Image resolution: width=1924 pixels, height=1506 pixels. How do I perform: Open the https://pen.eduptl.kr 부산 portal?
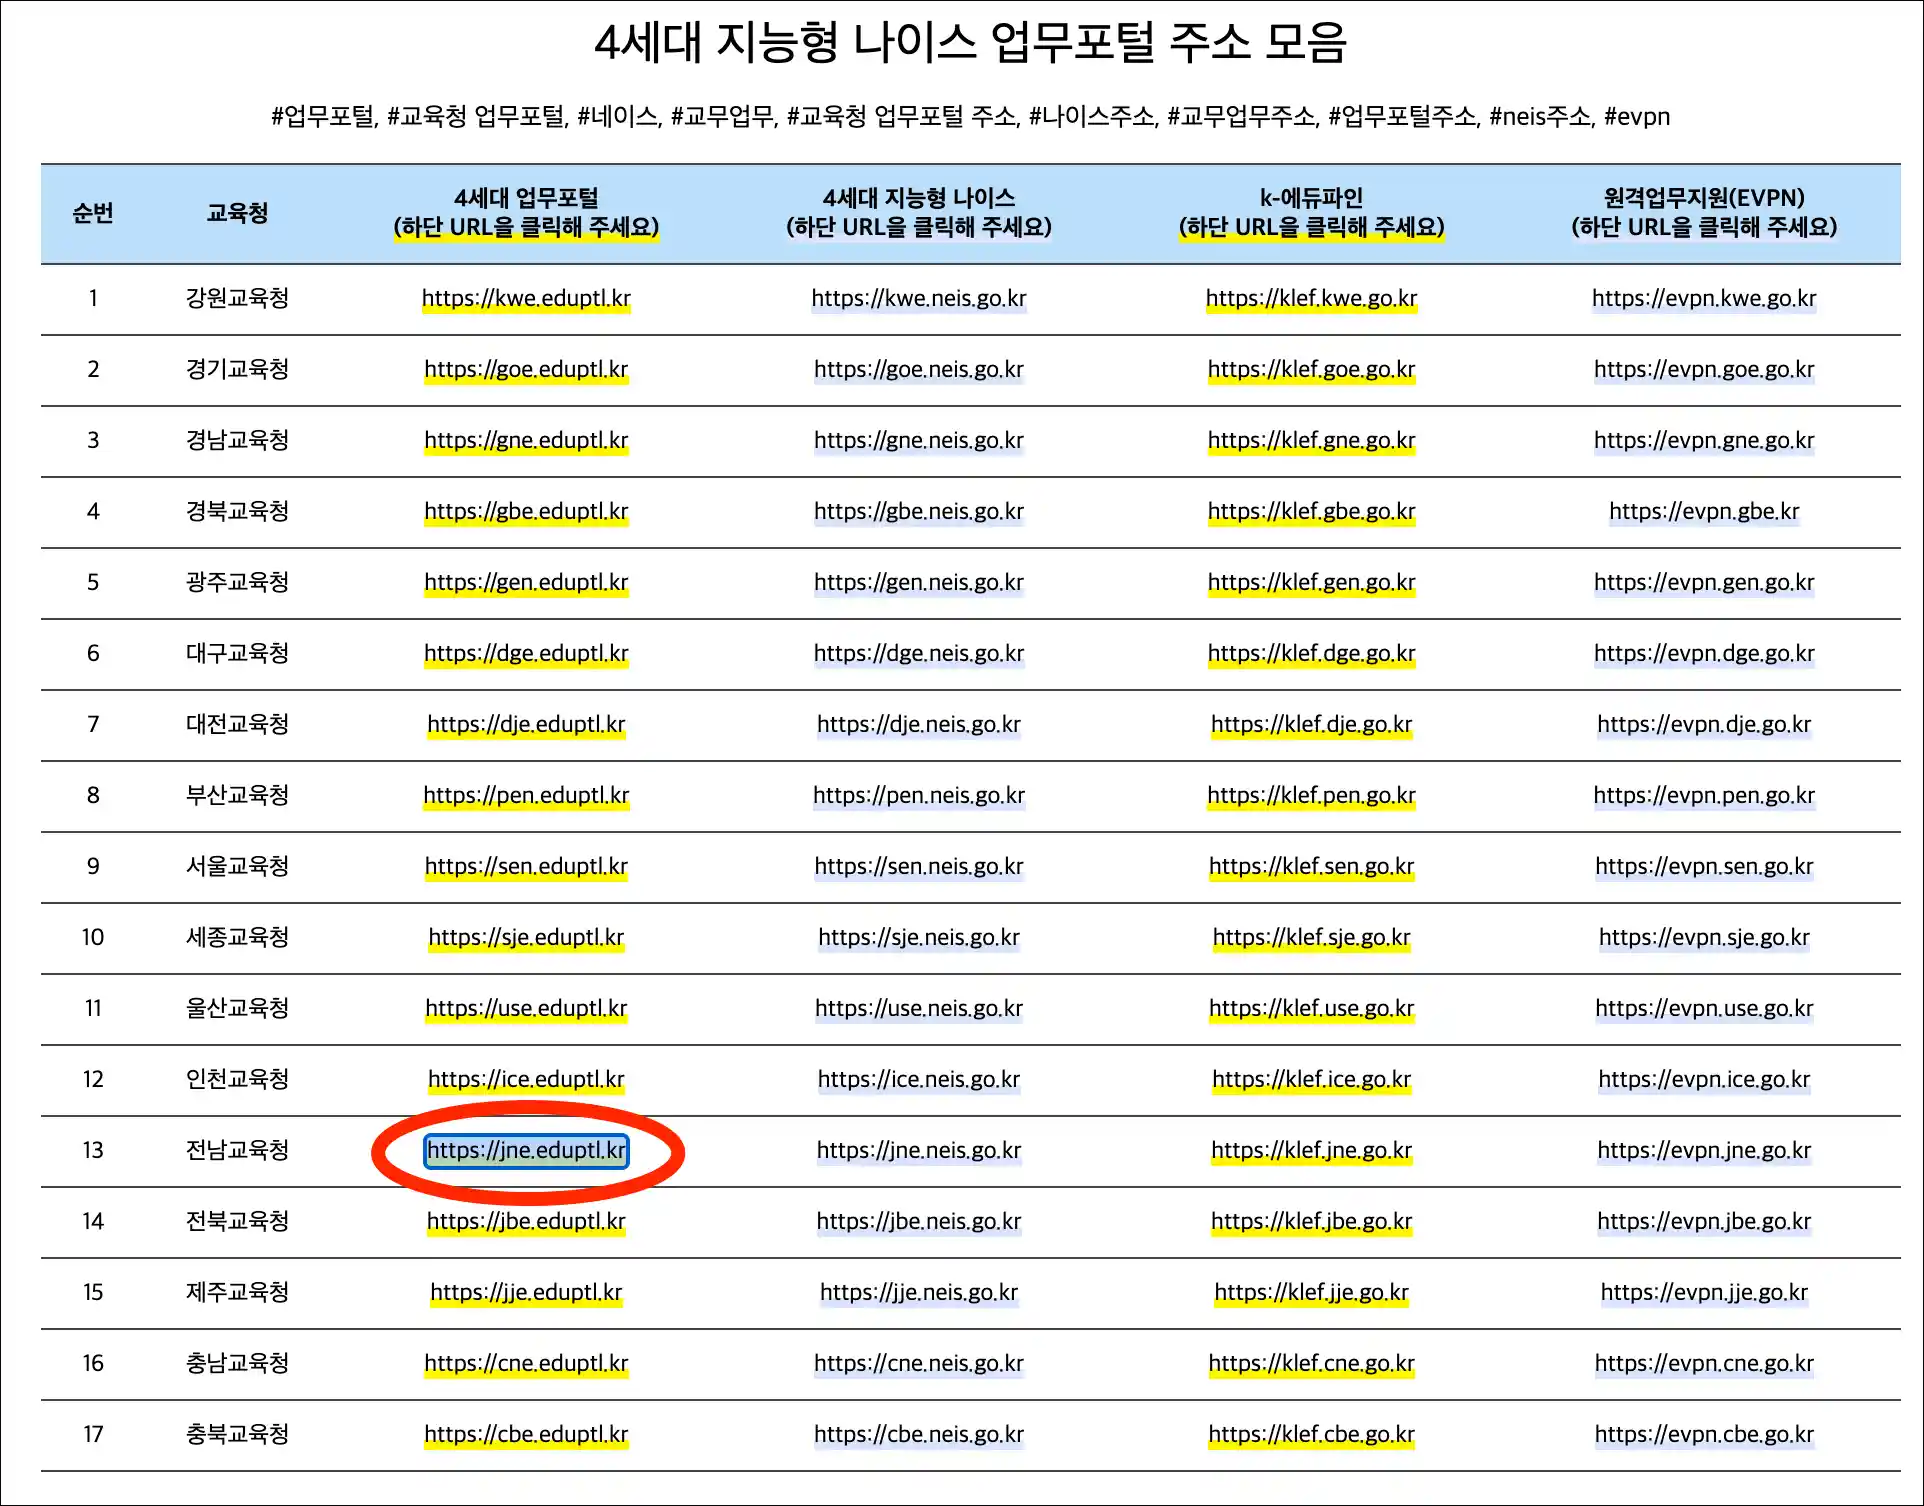pyautogui.click(x=526, y=795)
